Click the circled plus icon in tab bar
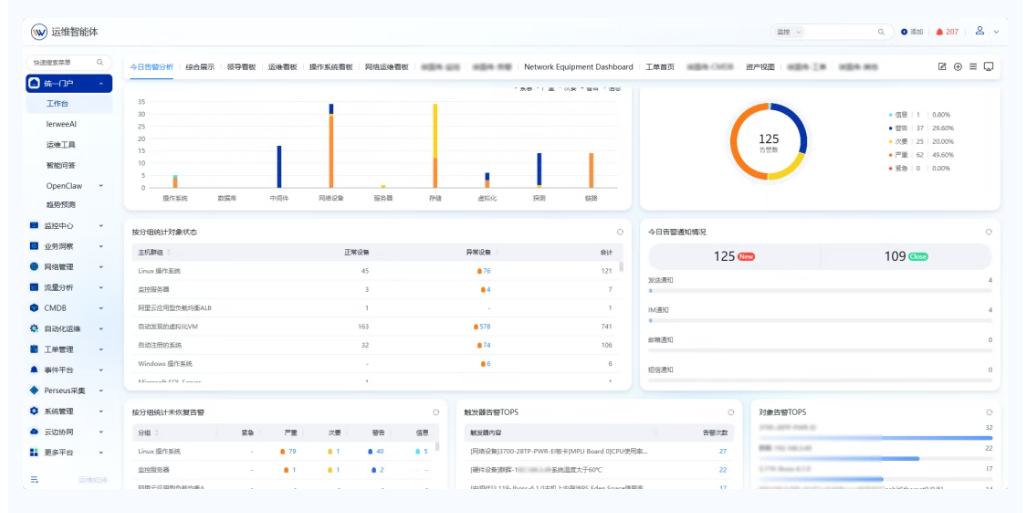 tap(957, 67)
